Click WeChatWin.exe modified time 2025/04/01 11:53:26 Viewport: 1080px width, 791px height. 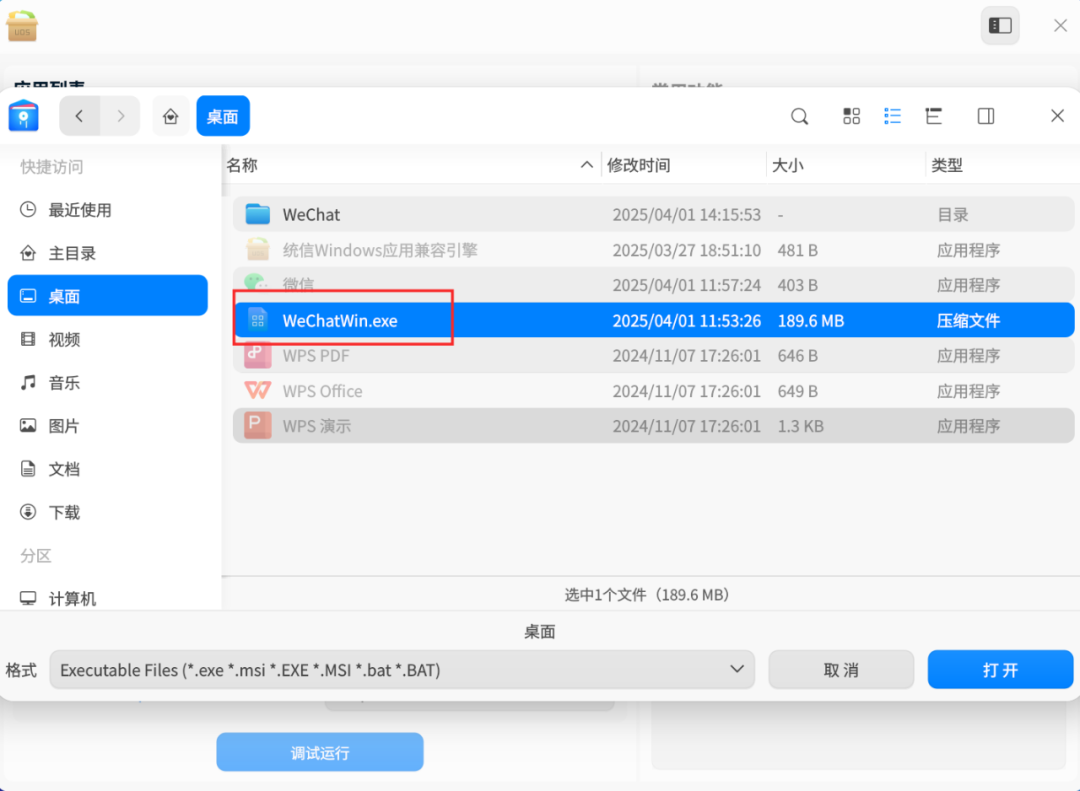click(x=687, y=320)
